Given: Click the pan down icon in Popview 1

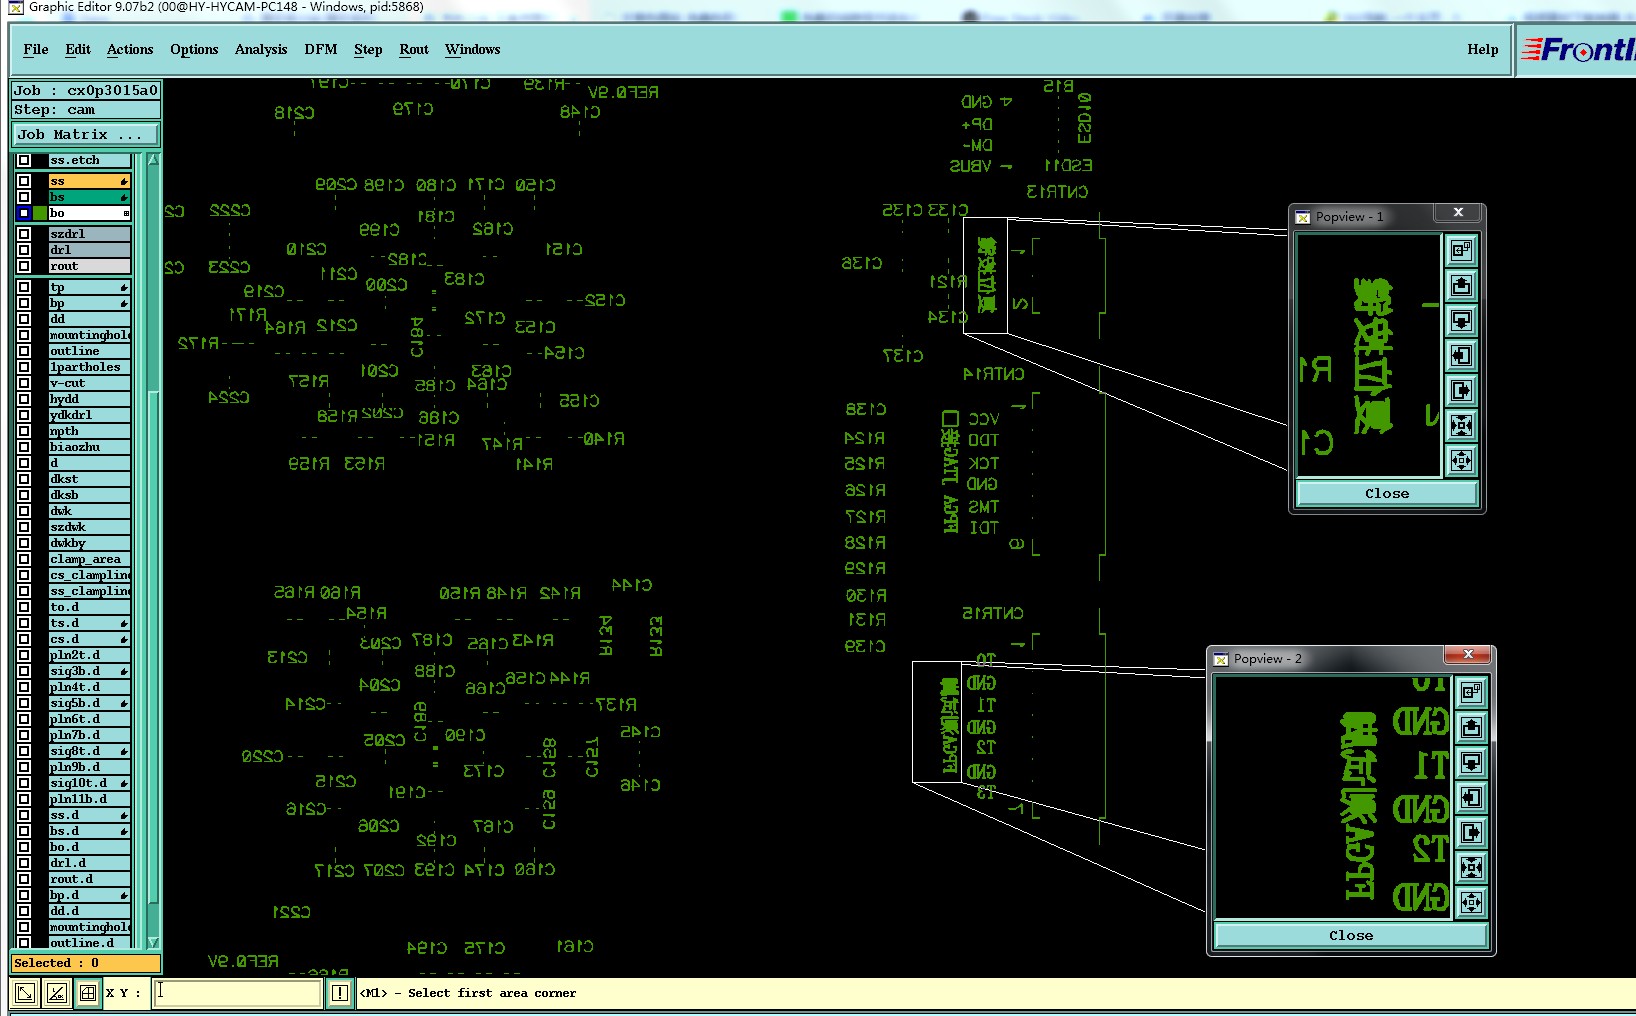Looking at the screenshot, I should (1461, 321).
